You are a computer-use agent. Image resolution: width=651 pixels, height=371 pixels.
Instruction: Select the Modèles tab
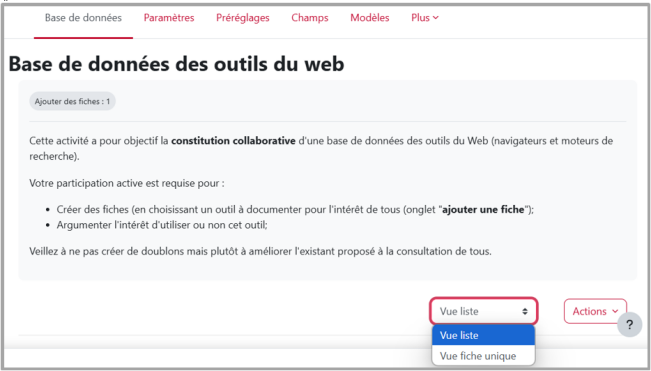point(370,18)
